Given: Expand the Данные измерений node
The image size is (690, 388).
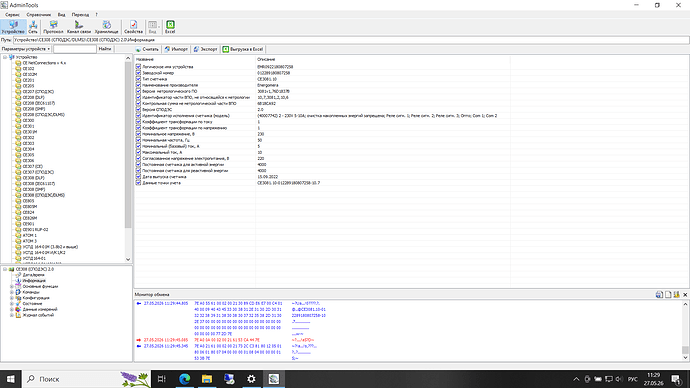Looking at the screenshot, I should coord(12,309).
